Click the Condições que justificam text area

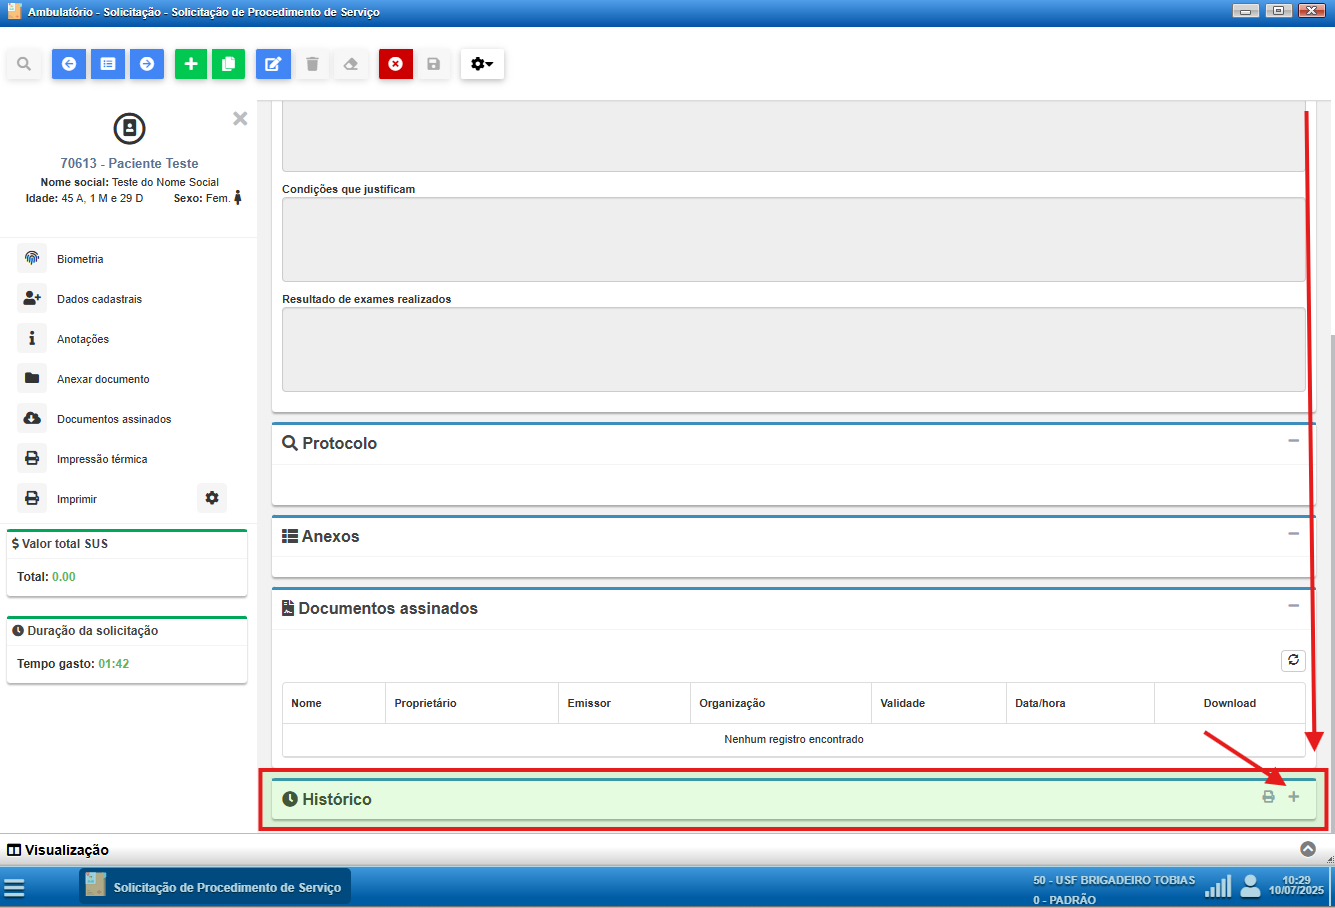(x=793, y=239)
